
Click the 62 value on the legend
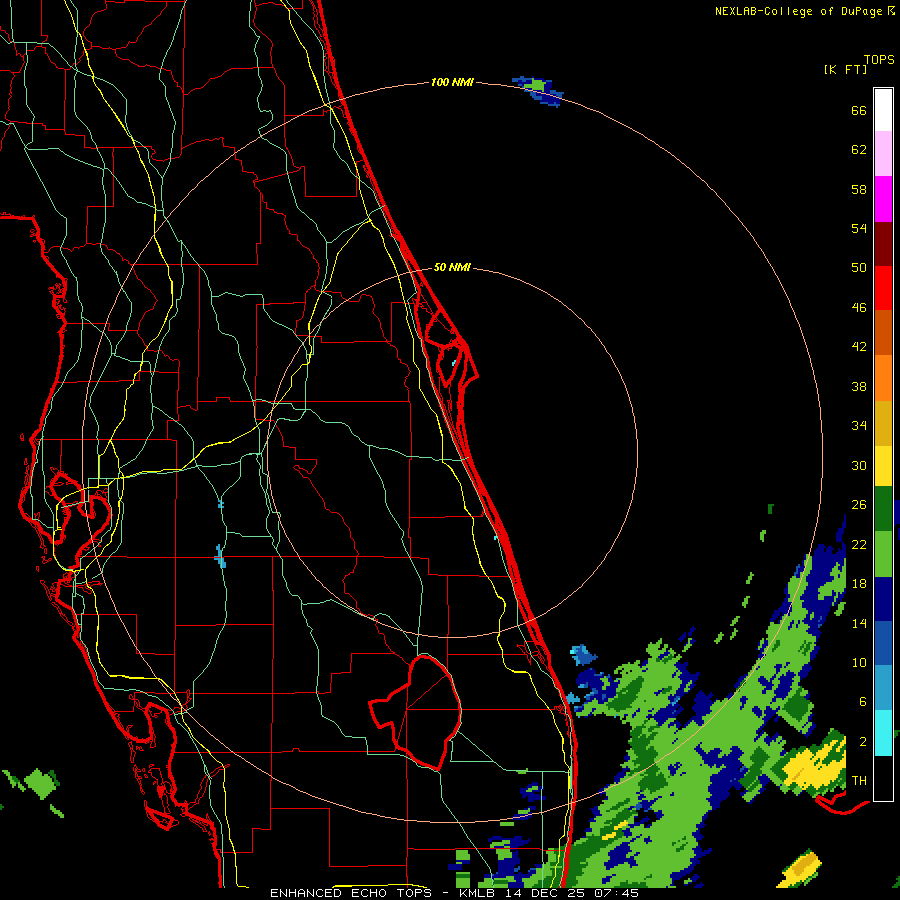(859, 150)
